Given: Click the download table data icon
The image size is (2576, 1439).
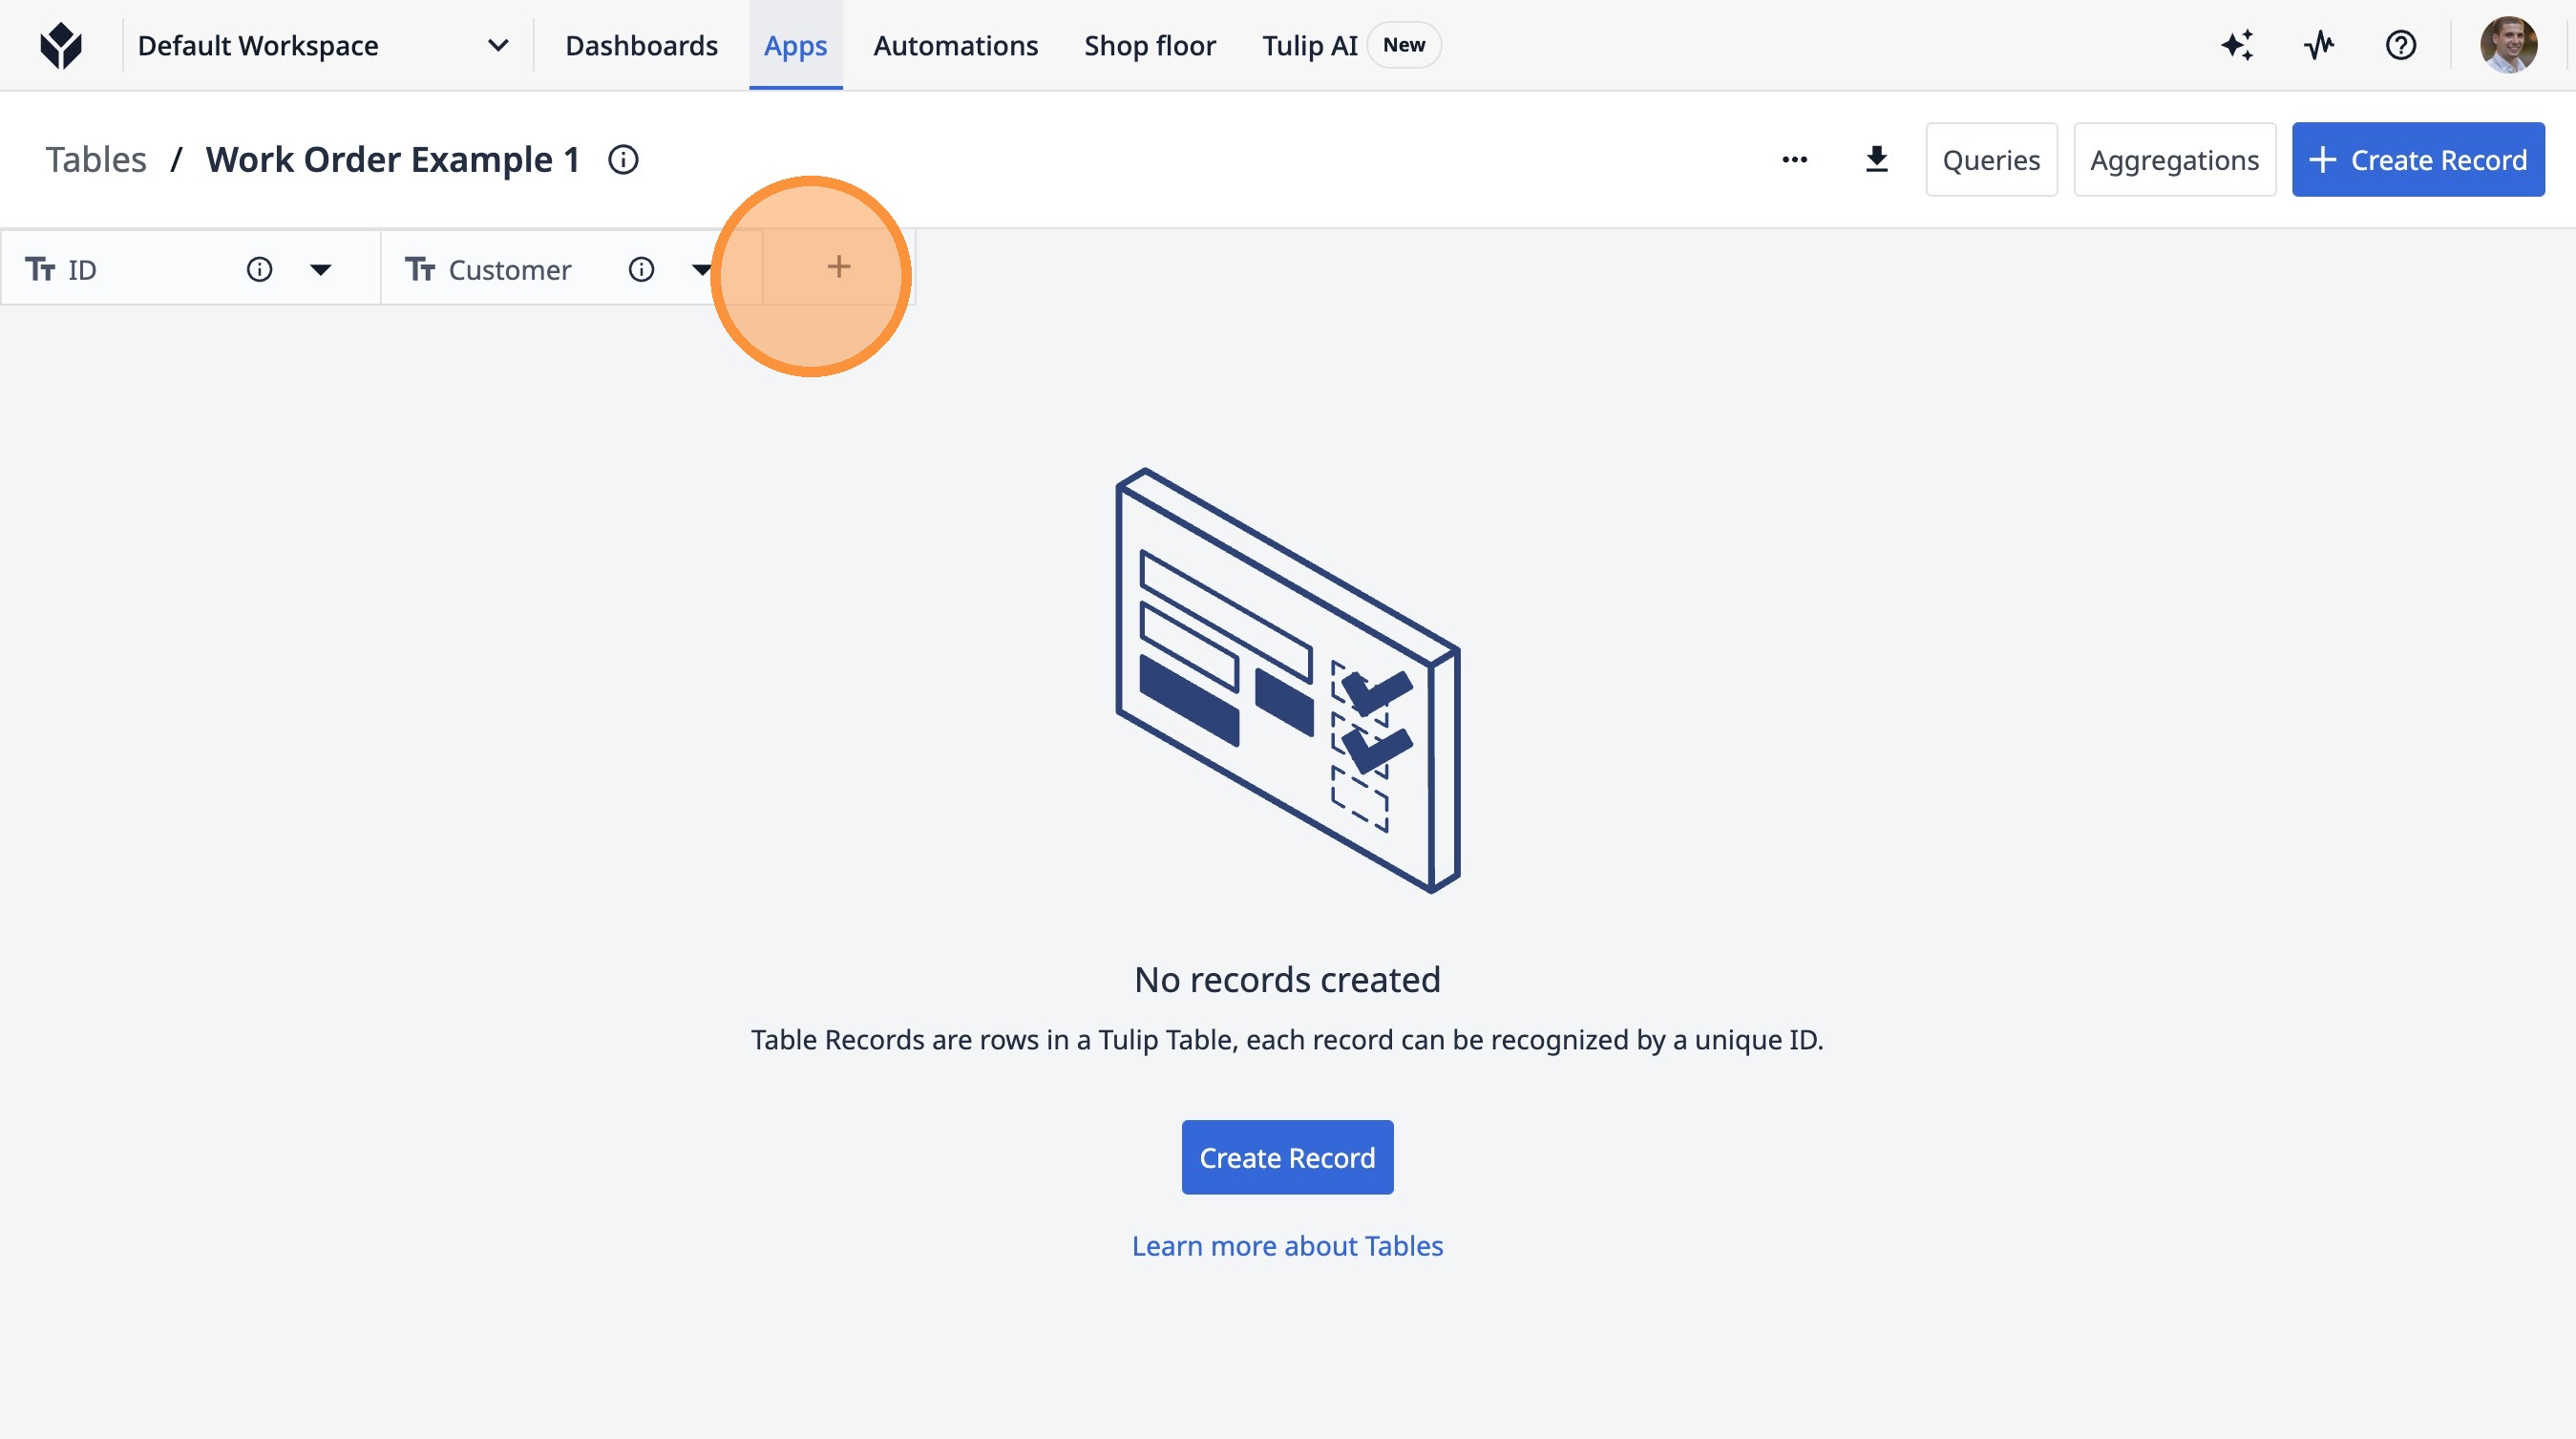Looking at the screenshot, I should (1876, 160).
